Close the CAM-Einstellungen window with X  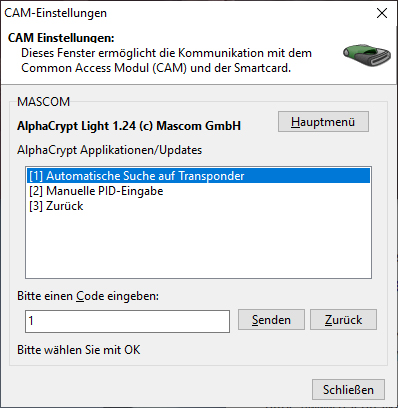click(x=382, y=13)
